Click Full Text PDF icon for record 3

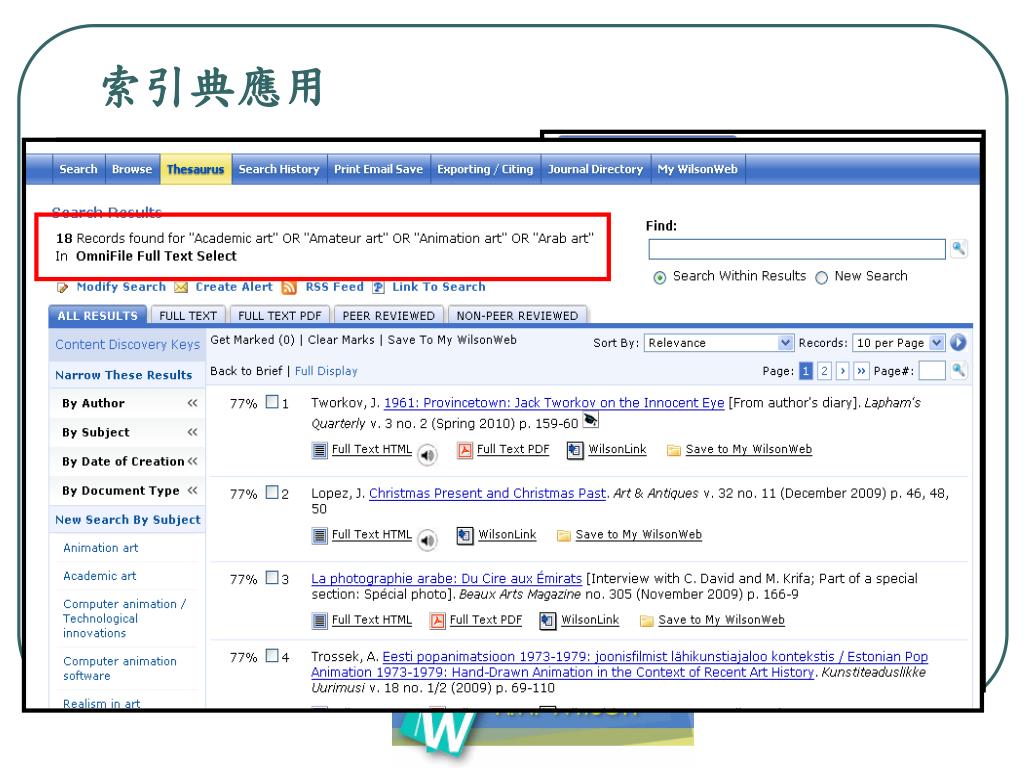click(x=438, y=620)
